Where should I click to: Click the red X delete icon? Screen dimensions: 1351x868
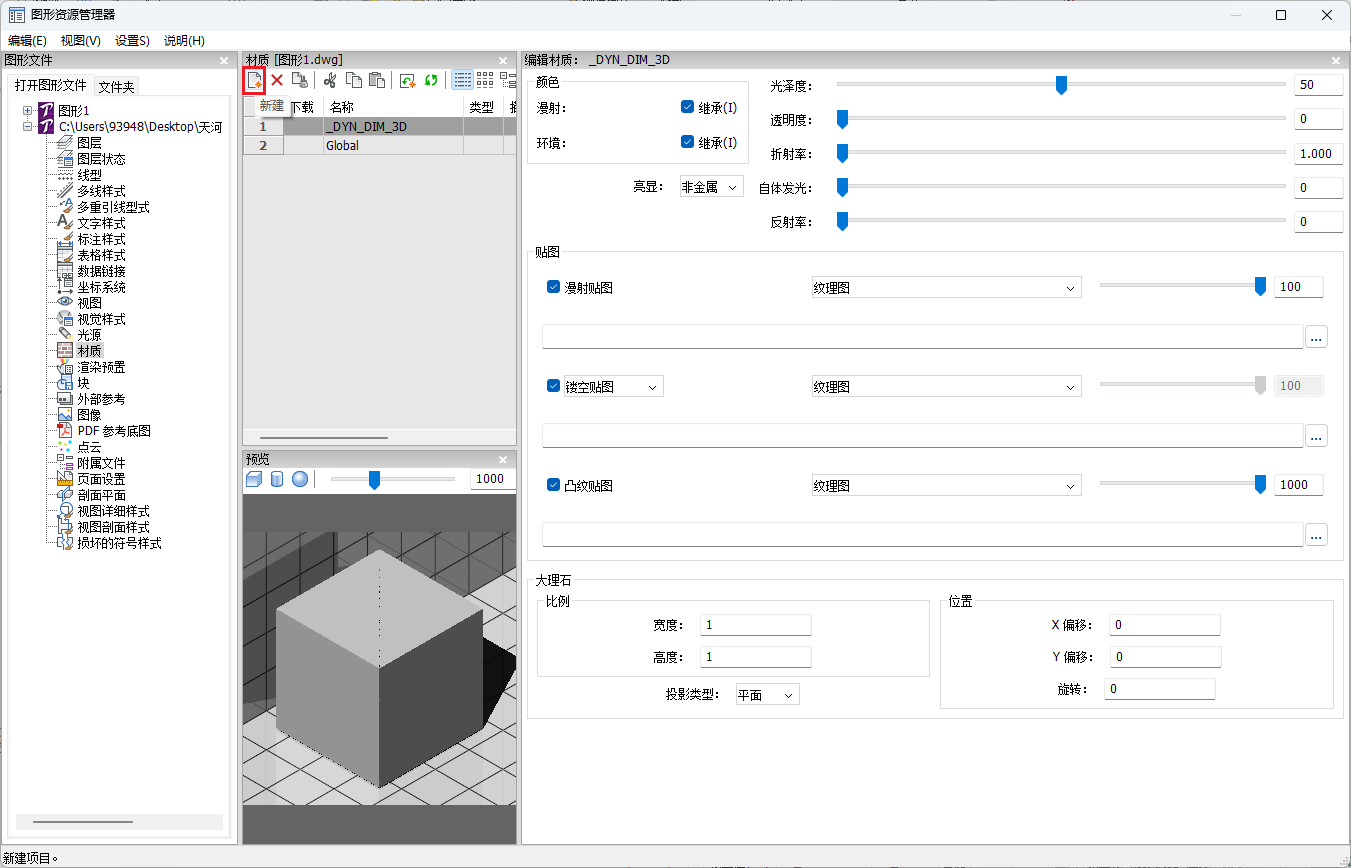(x=277, y=80)
